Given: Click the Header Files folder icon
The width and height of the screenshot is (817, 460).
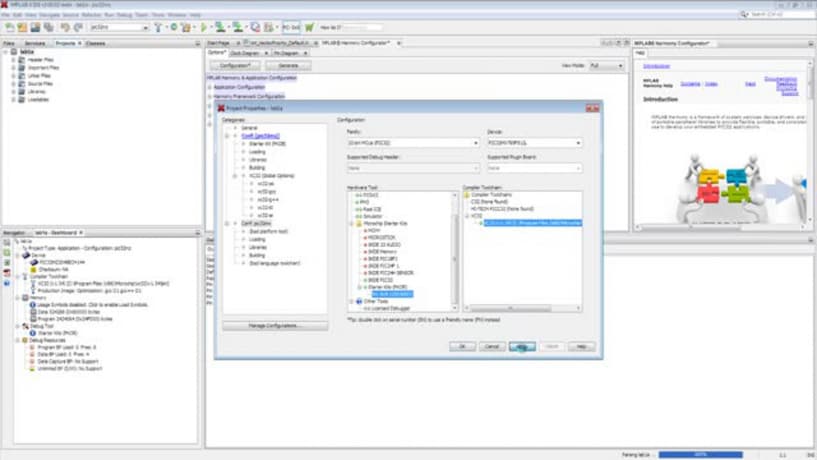Looking at the screenshot, I should point(22,59).
